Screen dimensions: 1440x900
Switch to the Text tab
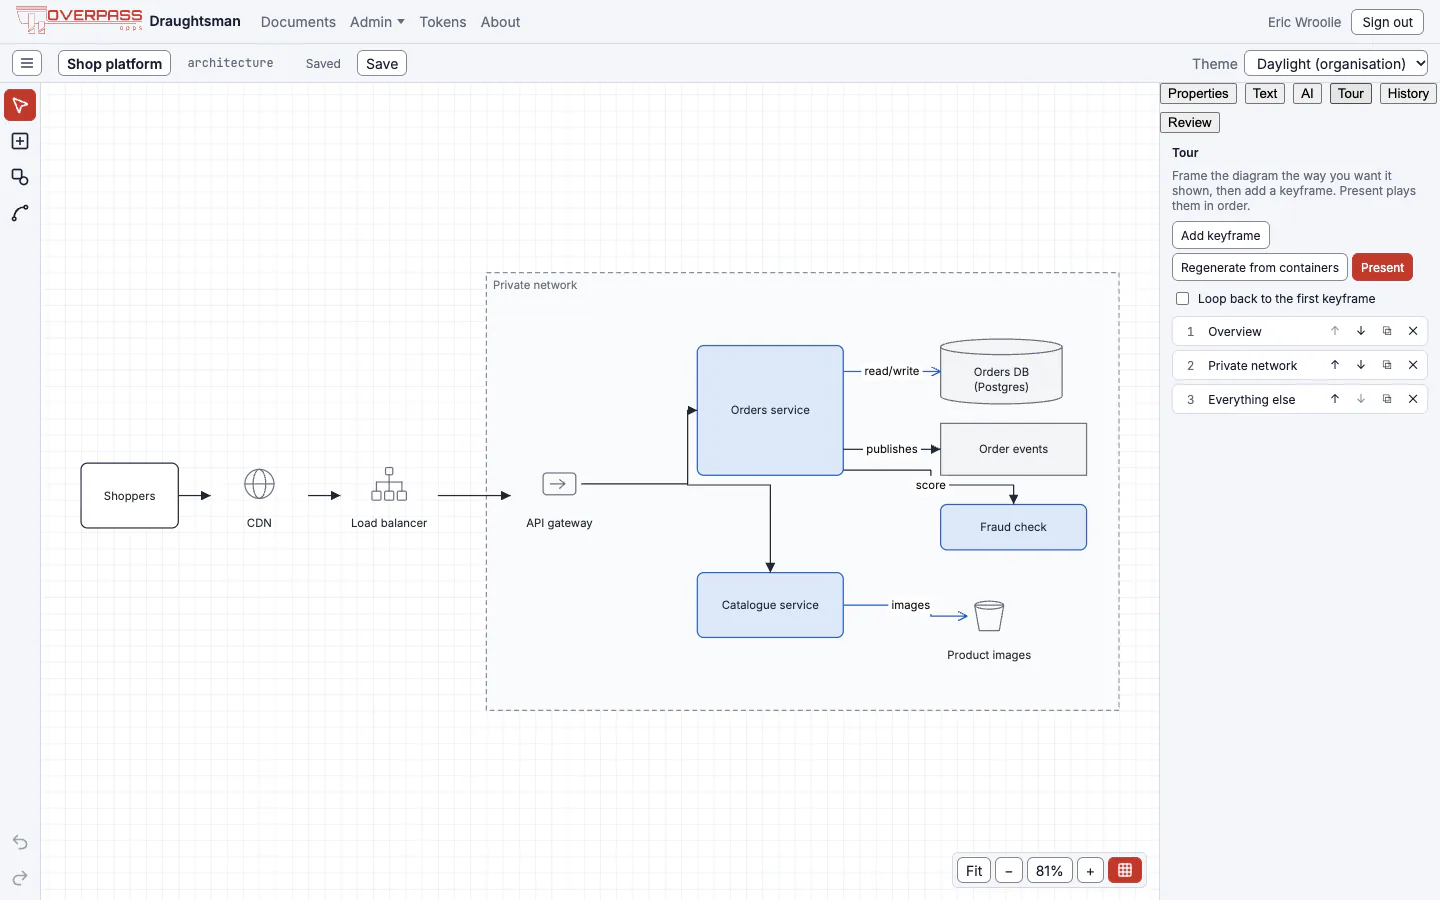tap(1265, 93)
